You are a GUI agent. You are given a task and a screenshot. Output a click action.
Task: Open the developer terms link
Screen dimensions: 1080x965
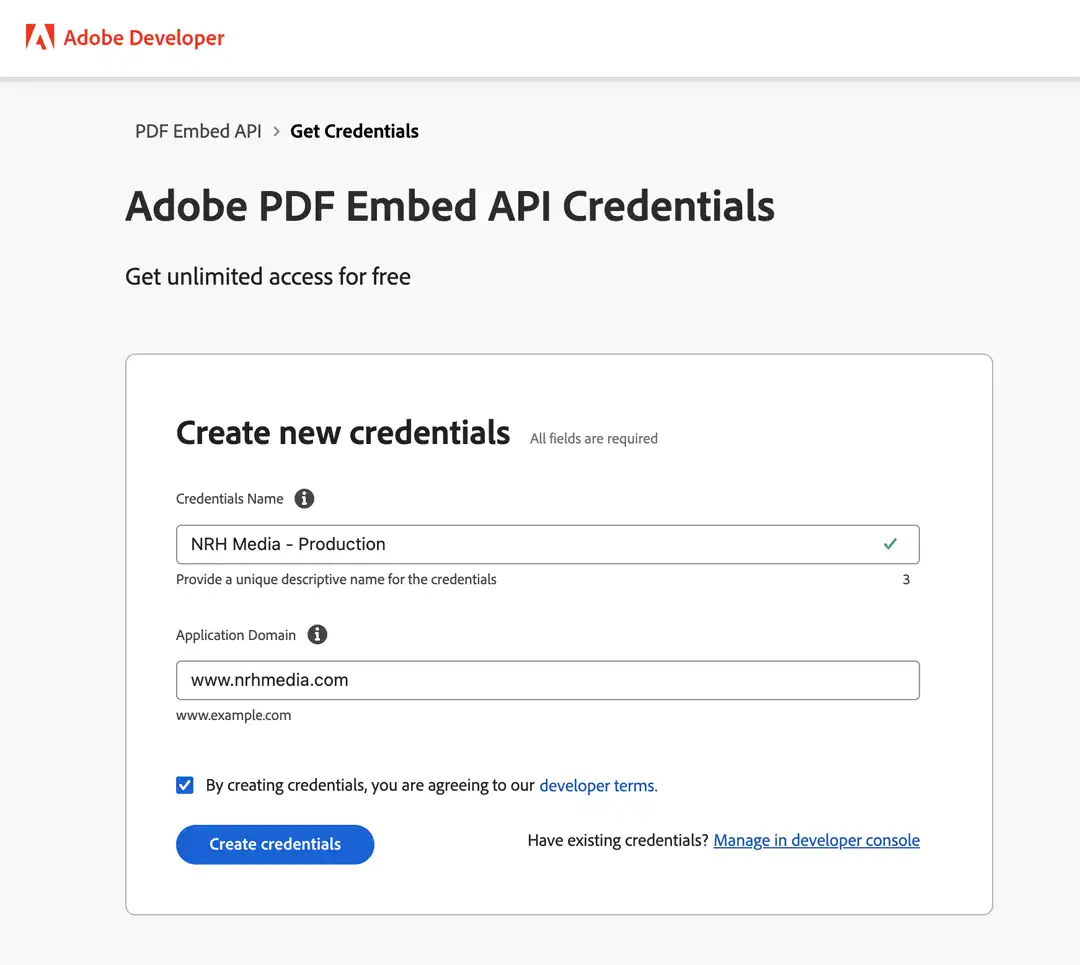(598, 785)
